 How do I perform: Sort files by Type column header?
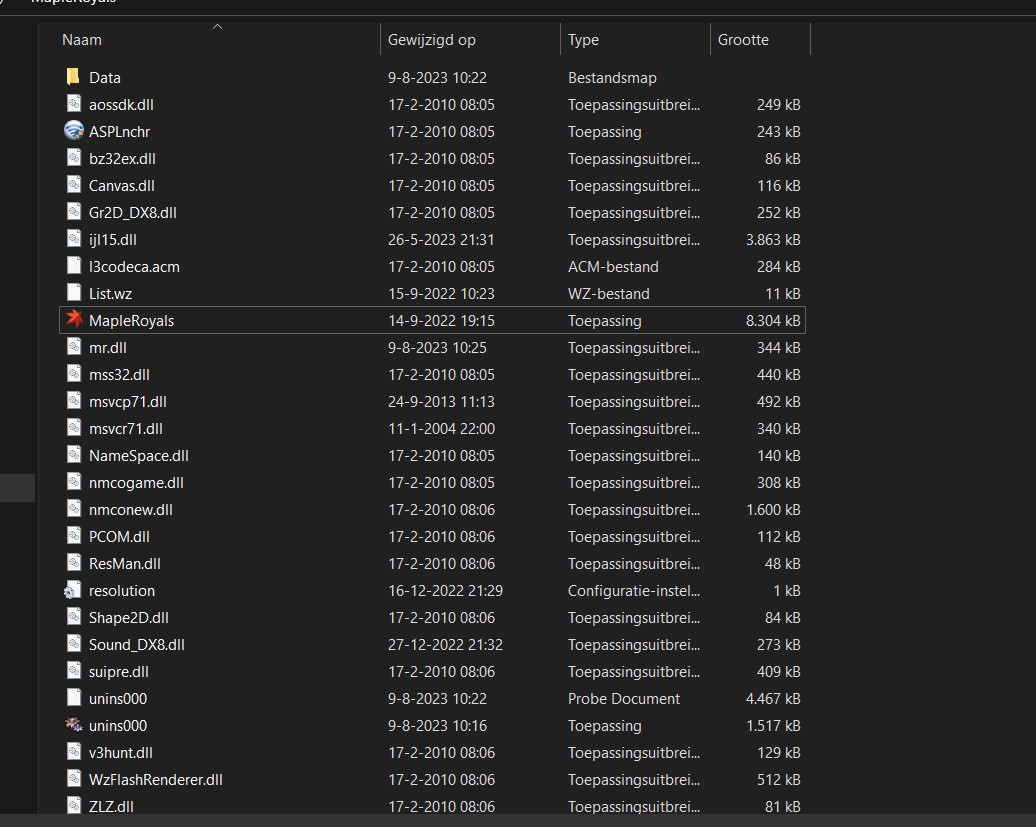(x=583, y=40)
